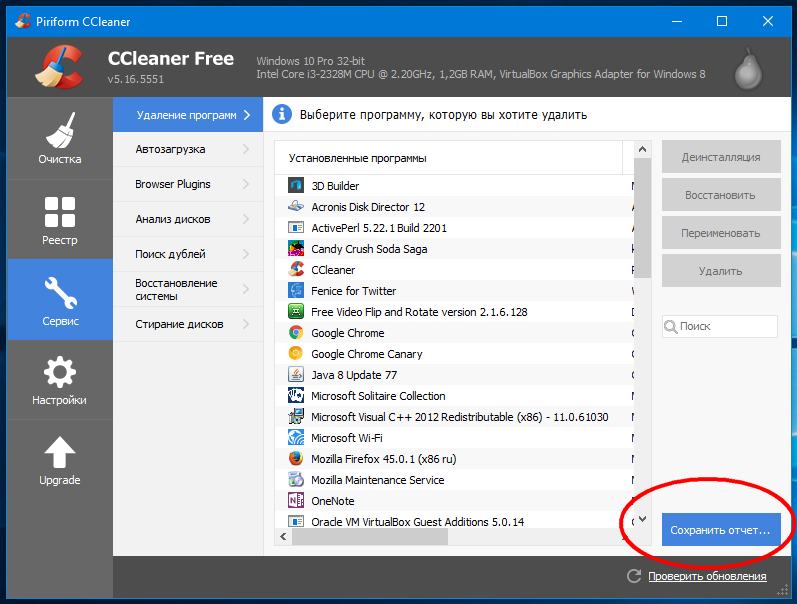Click the vertical scrollbar down arrow
Image resolution: width=797 pixels, height=604 pixels.
642,519
